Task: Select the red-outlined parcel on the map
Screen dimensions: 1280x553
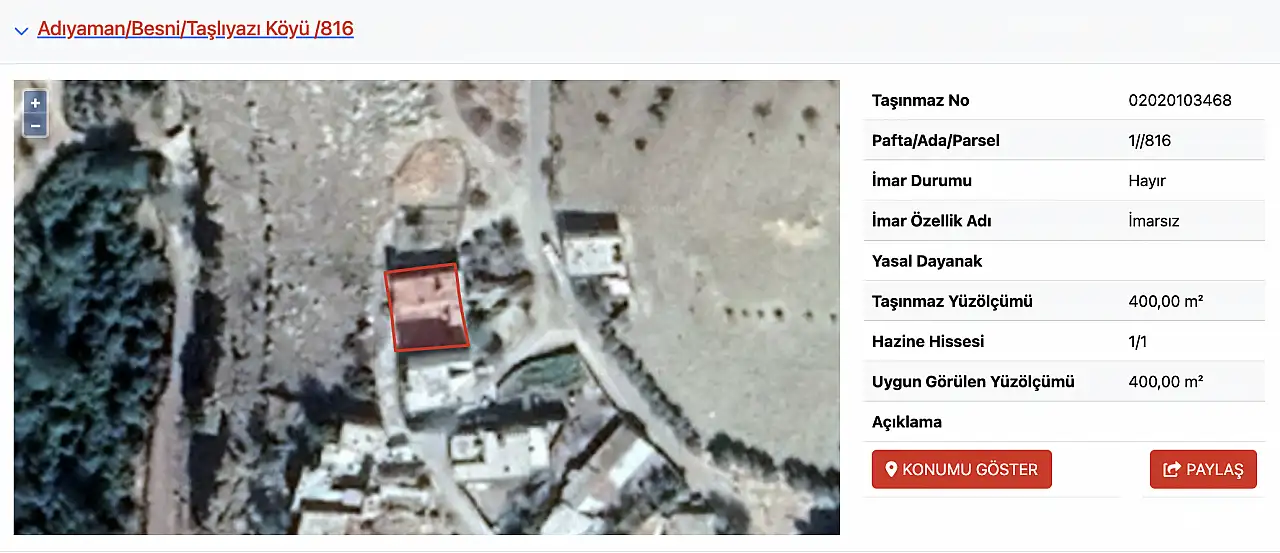Action: pyautogui.click(x=427, y=307)
